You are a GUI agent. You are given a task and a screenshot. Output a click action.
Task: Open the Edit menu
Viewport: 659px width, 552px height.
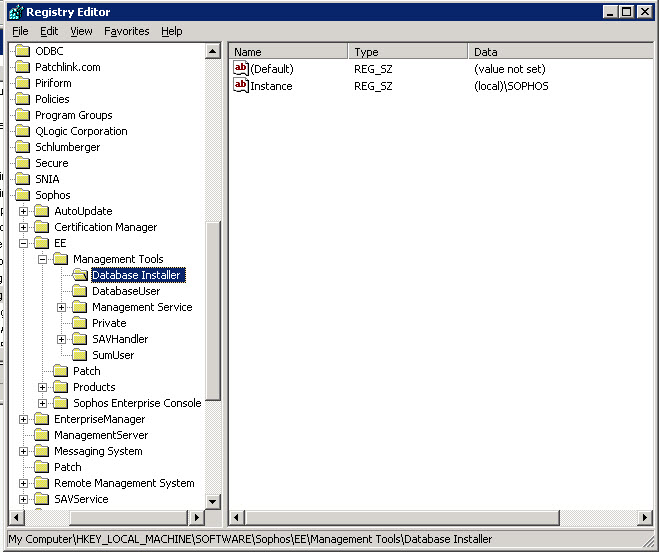pyautogui.click(x=49, y=31)
